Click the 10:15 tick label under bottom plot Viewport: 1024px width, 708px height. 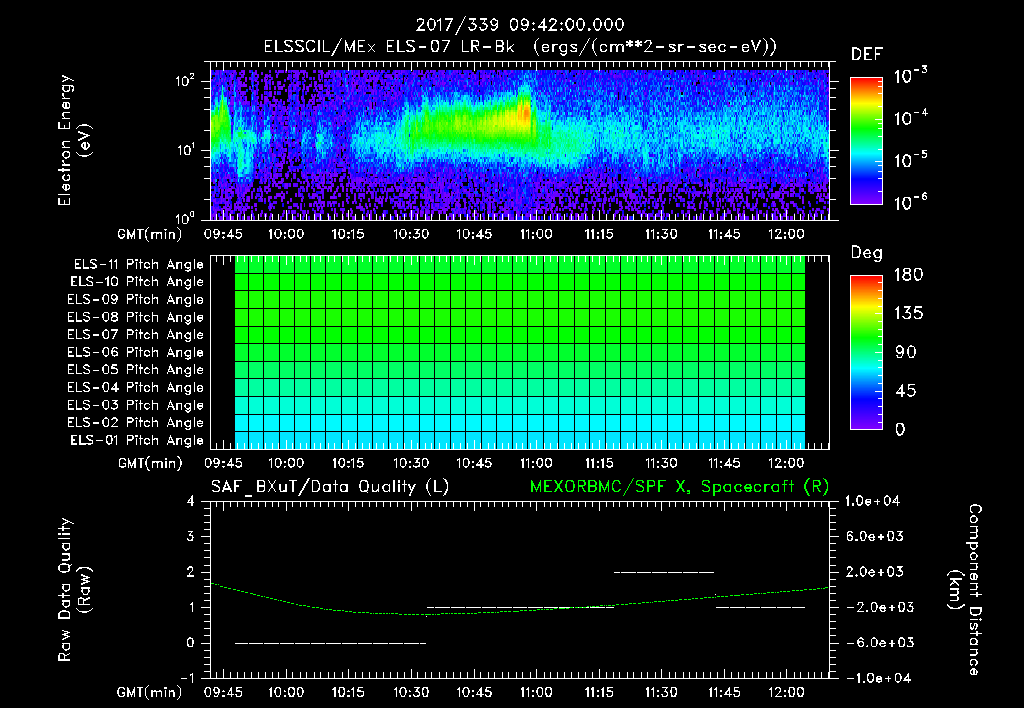(348, 692)
